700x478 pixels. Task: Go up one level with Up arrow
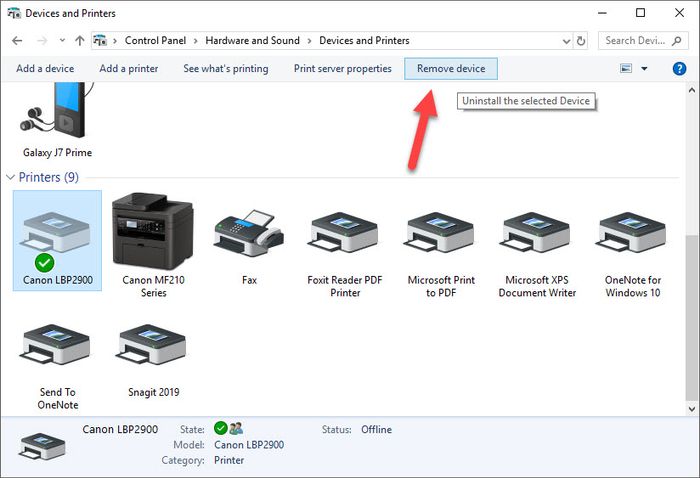coord(79,41)
